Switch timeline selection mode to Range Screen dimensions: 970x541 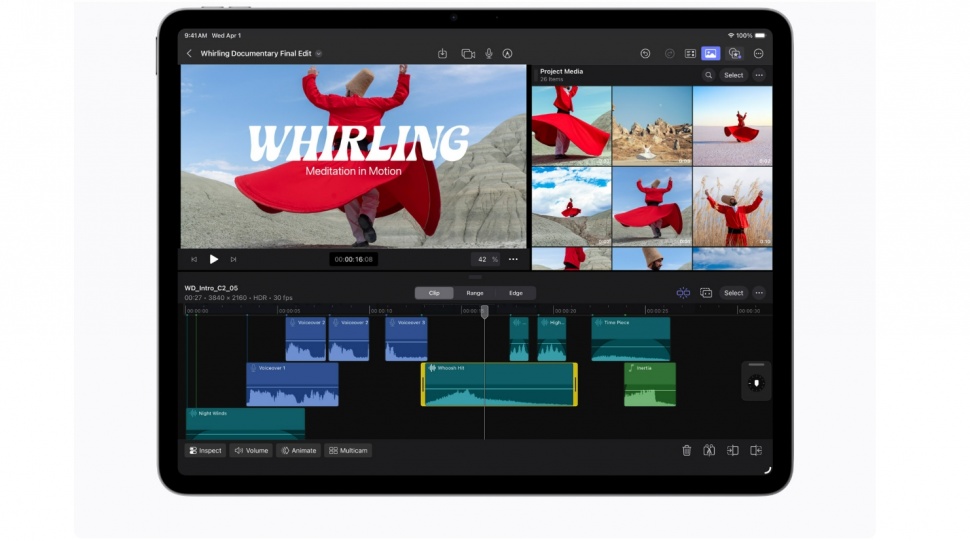point(474,293)
